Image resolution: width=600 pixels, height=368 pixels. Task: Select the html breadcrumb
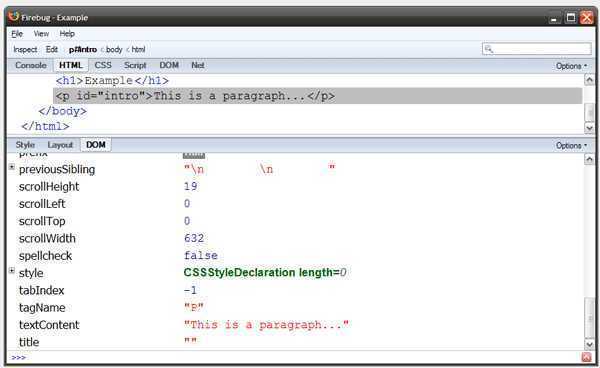coord(138,49)
